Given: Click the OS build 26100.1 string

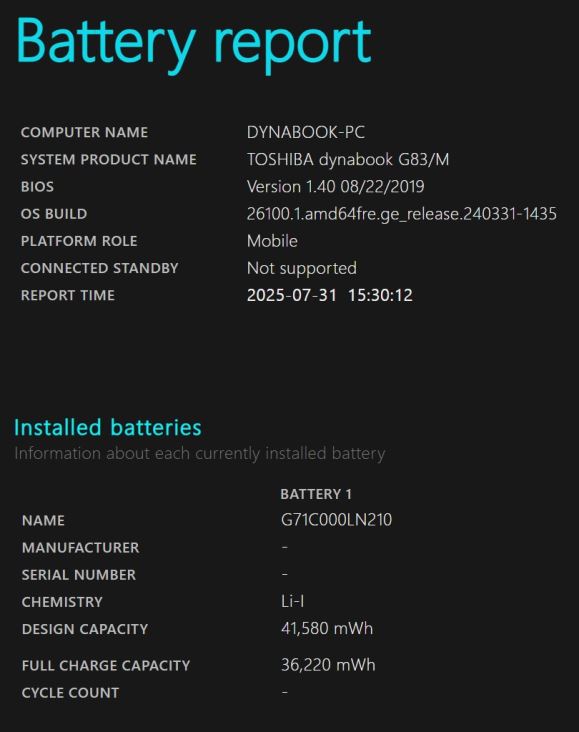Looking at the screenshot, I should coord(402,214).
